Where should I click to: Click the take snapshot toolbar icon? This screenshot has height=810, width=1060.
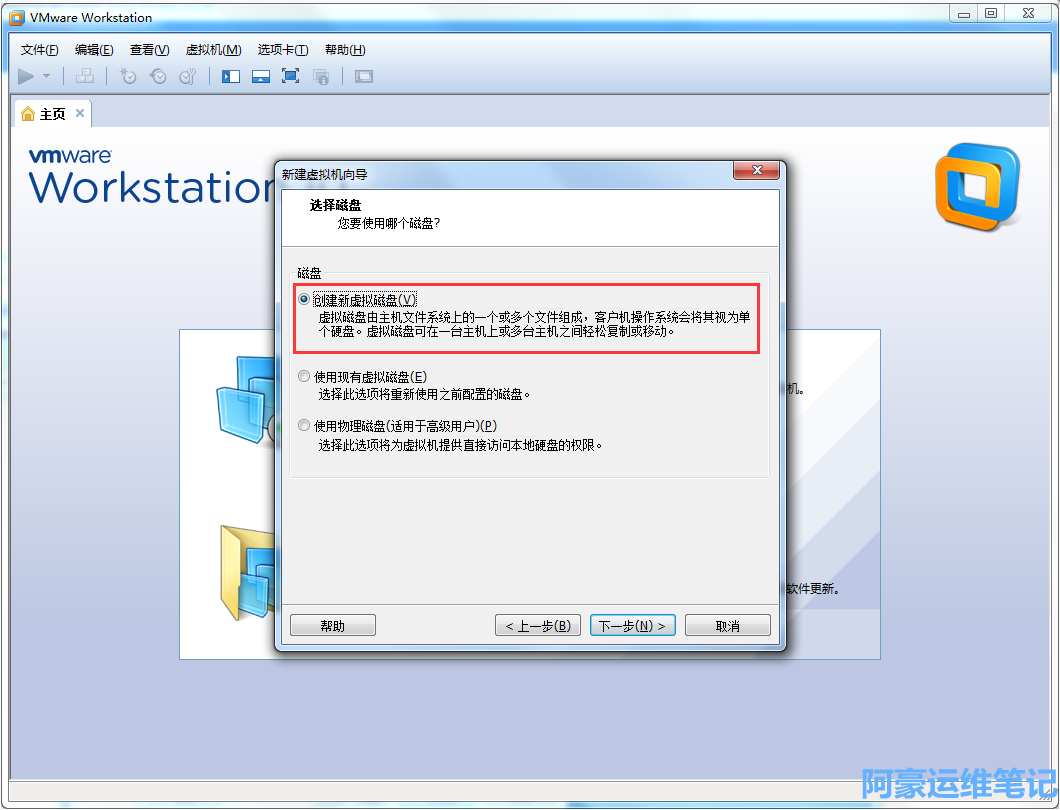click(x=128, y=76)
